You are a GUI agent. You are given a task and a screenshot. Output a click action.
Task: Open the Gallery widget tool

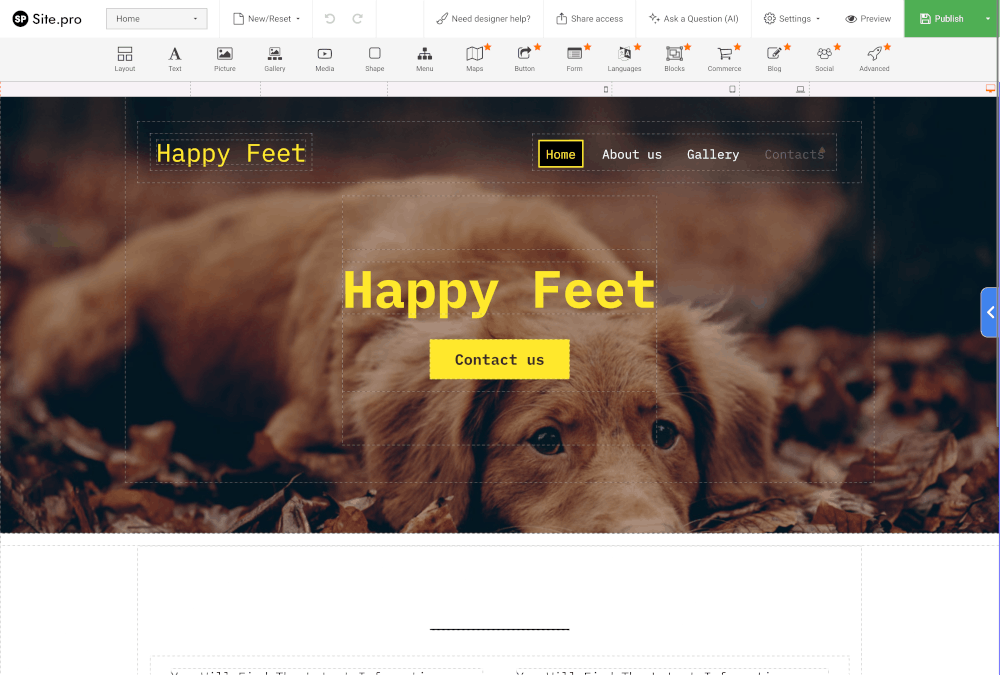click(274, 58)
